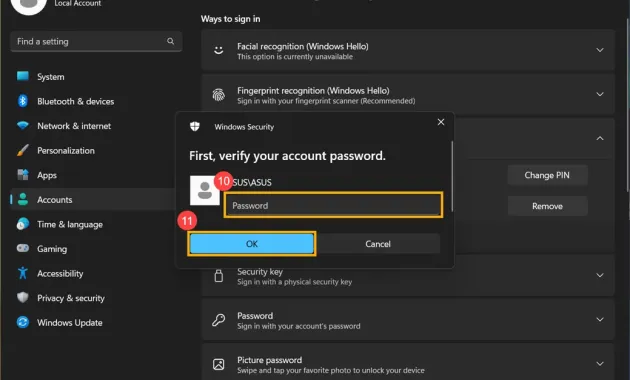The image size is (630, 380).
Task: Click the Time & language globe icon
Action: coord(23,224)
